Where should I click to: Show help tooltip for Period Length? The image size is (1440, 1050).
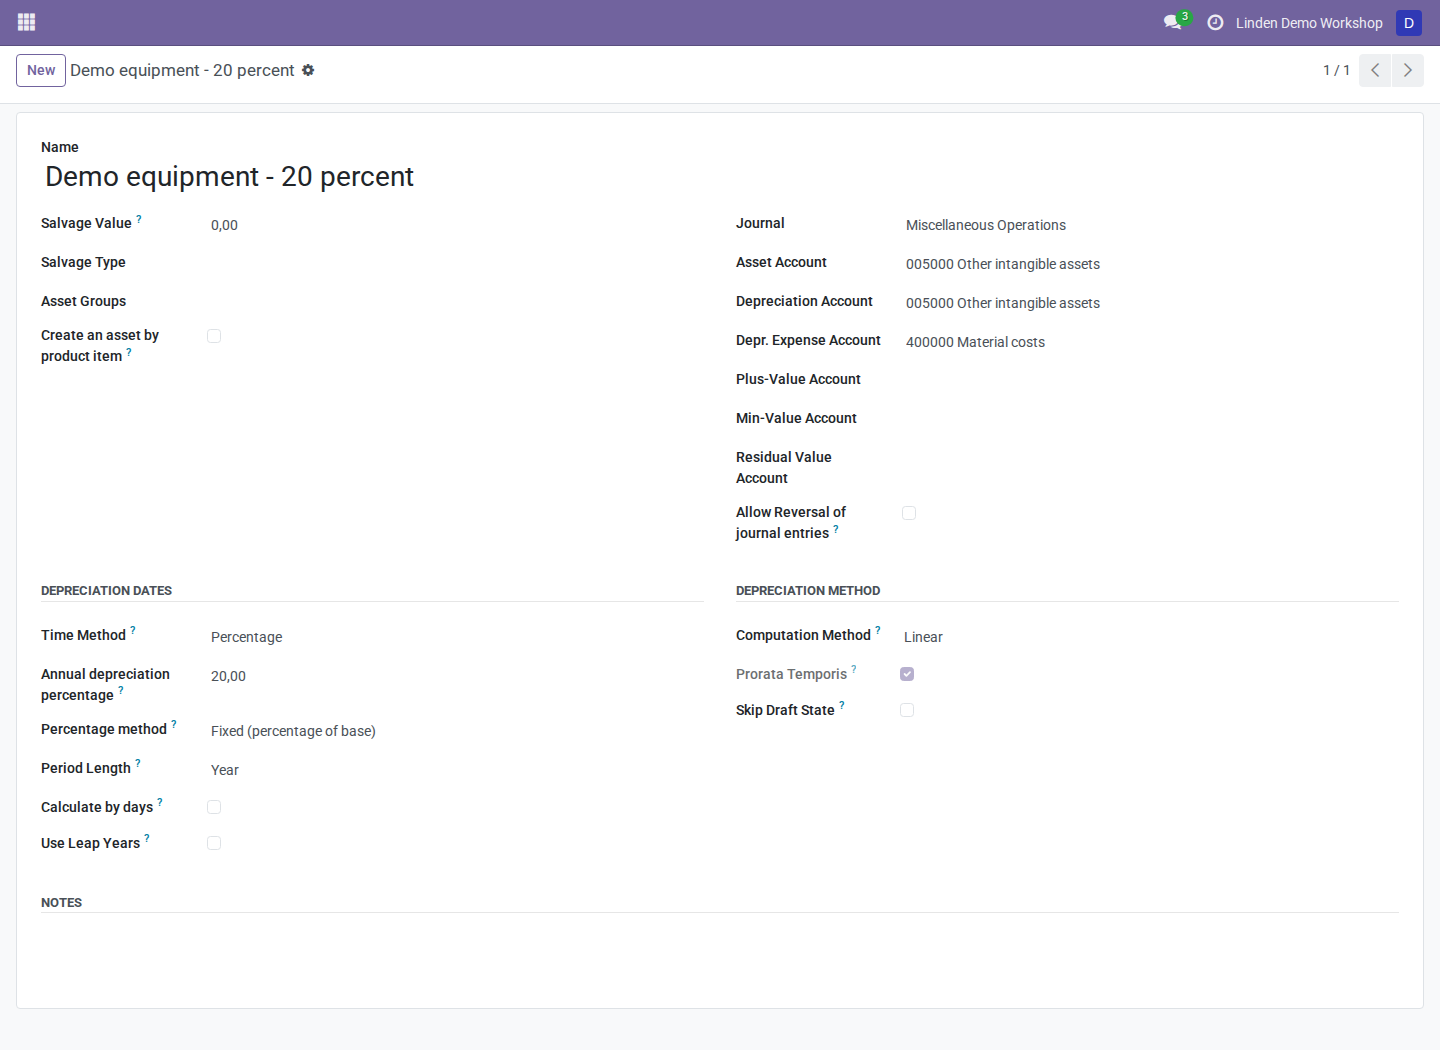pyautogui.click(x=138, y=763)
